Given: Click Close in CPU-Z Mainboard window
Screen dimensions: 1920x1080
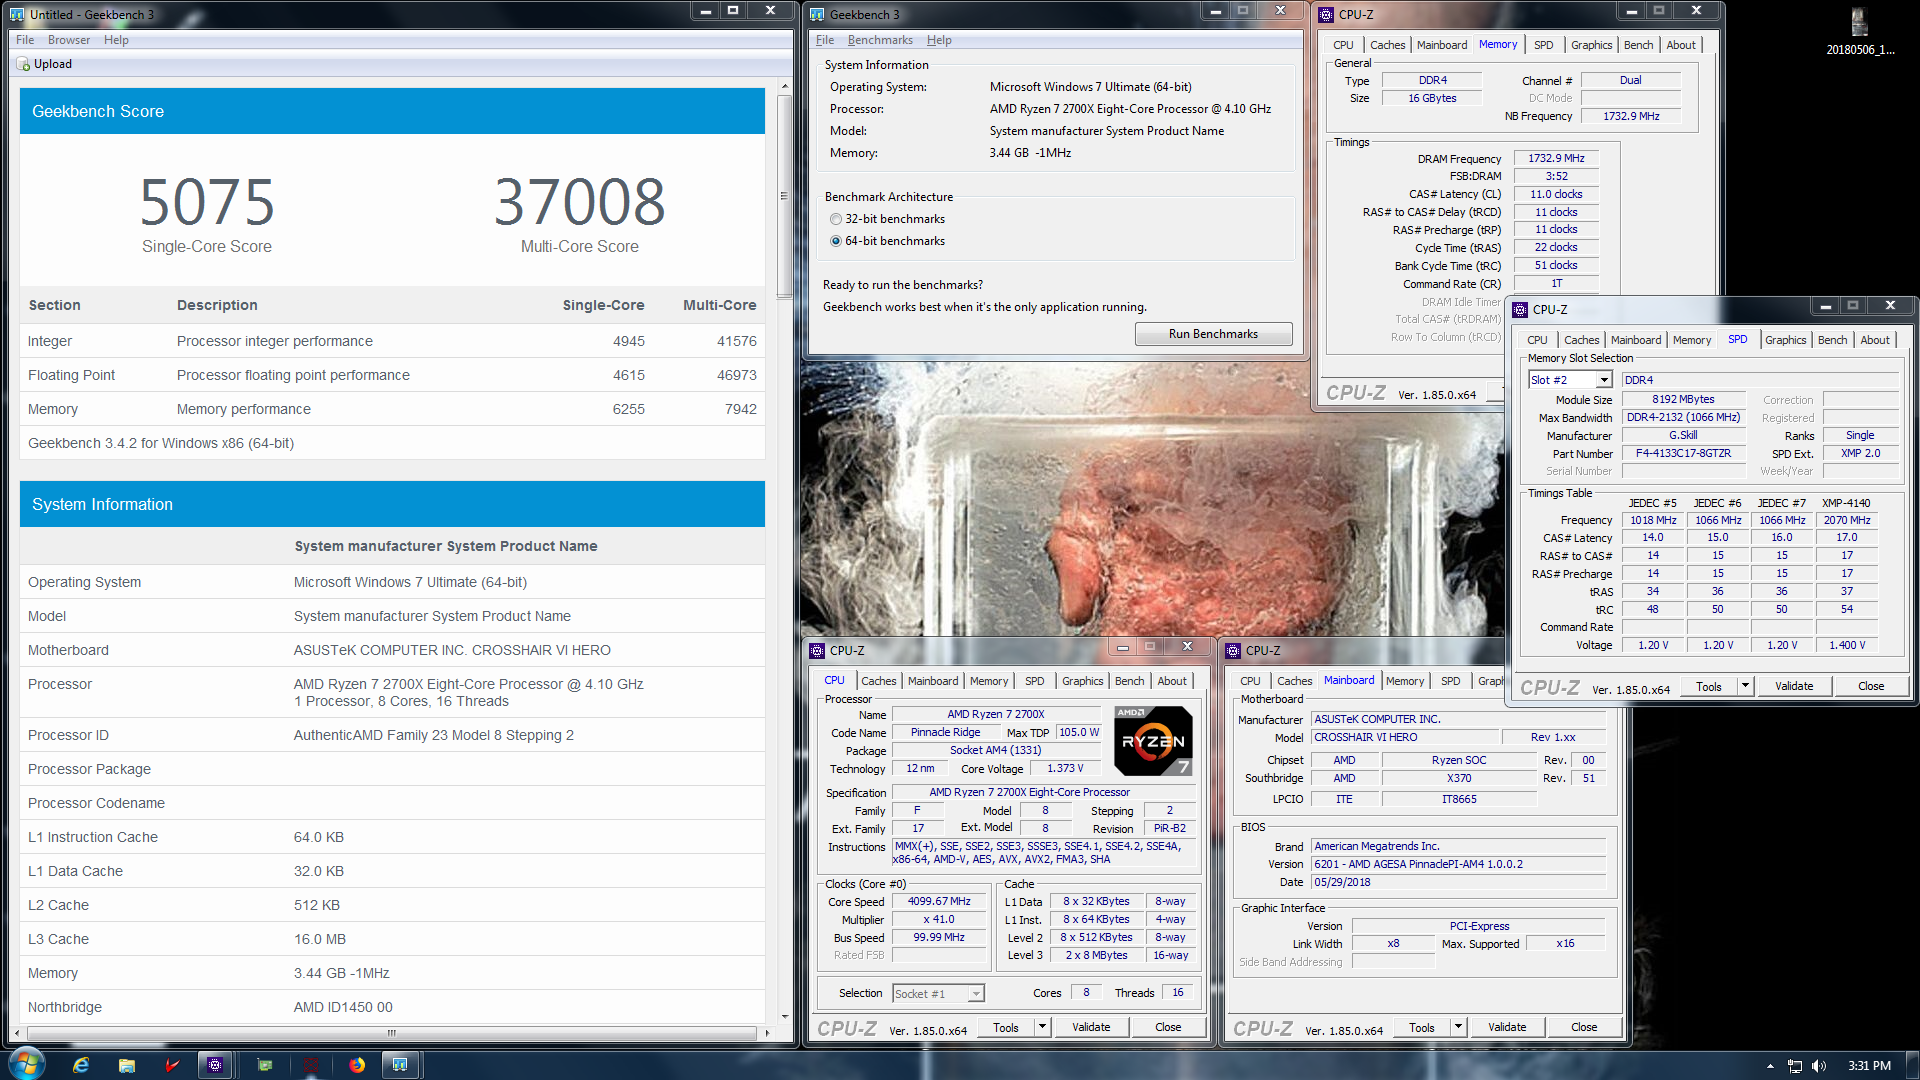Looking at the screenshot, I should point(1584,1027).
